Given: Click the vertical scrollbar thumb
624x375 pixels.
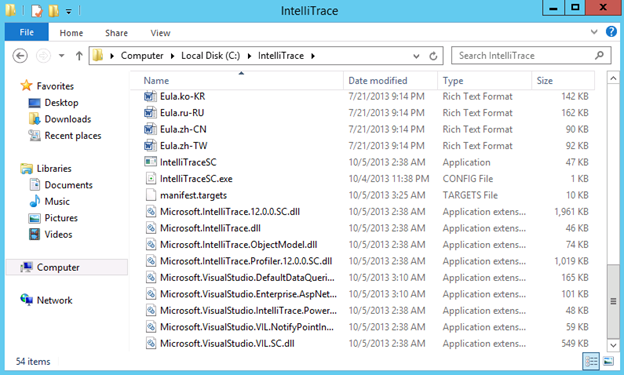Looking at the screenshot, I should [613, 301].
